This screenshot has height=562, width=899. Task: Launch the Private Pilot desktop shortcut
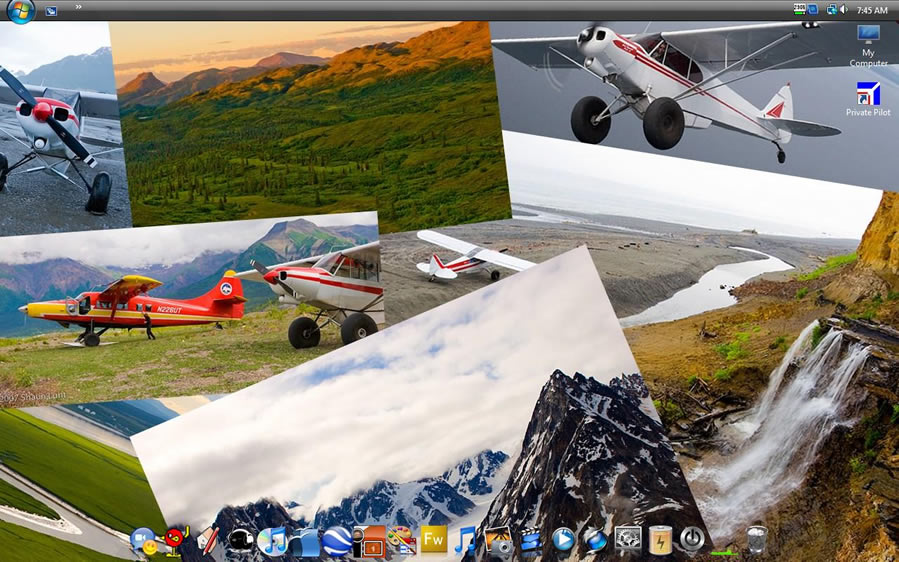[868, 99]
